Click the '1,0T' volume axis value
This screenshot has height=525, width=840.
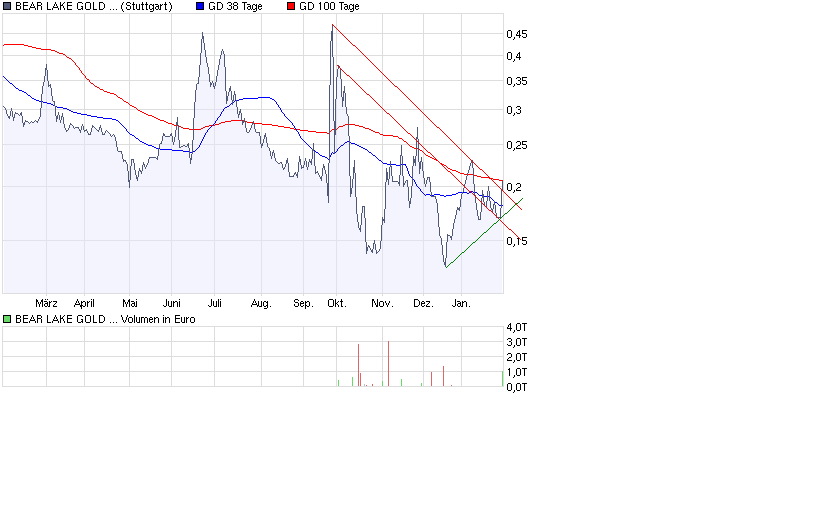pyautogui.click(x=517, y=372)
